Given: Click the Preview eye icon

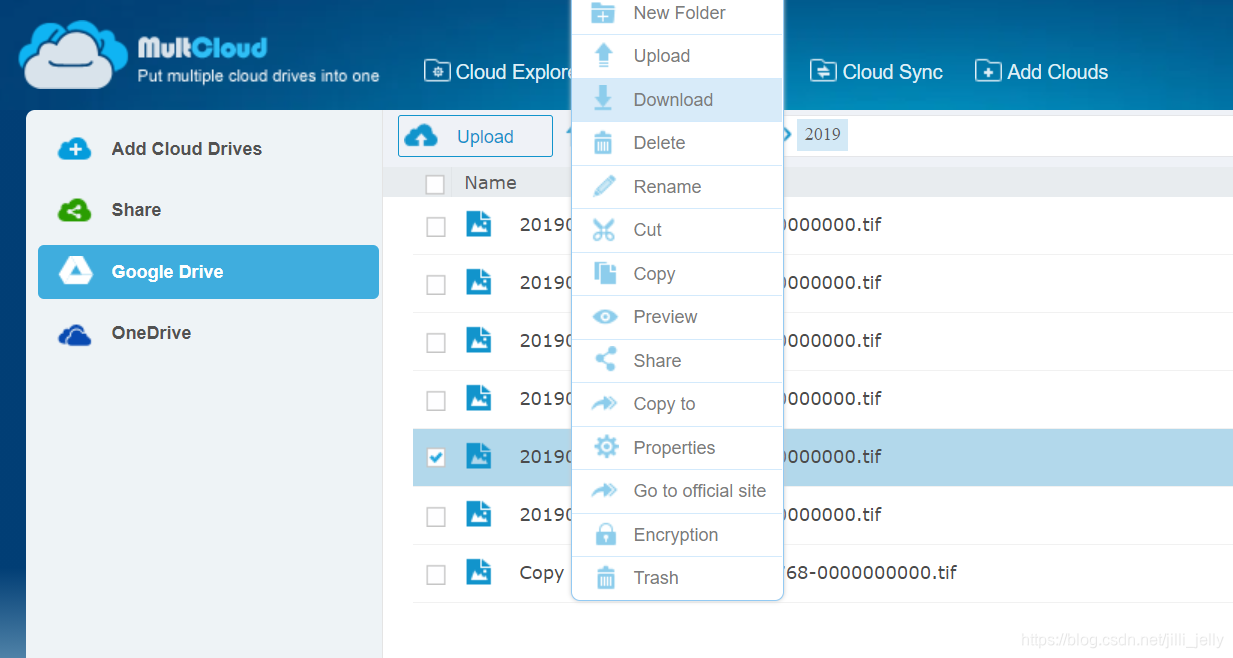Looking at the screenshot, I should click(605, 317).
